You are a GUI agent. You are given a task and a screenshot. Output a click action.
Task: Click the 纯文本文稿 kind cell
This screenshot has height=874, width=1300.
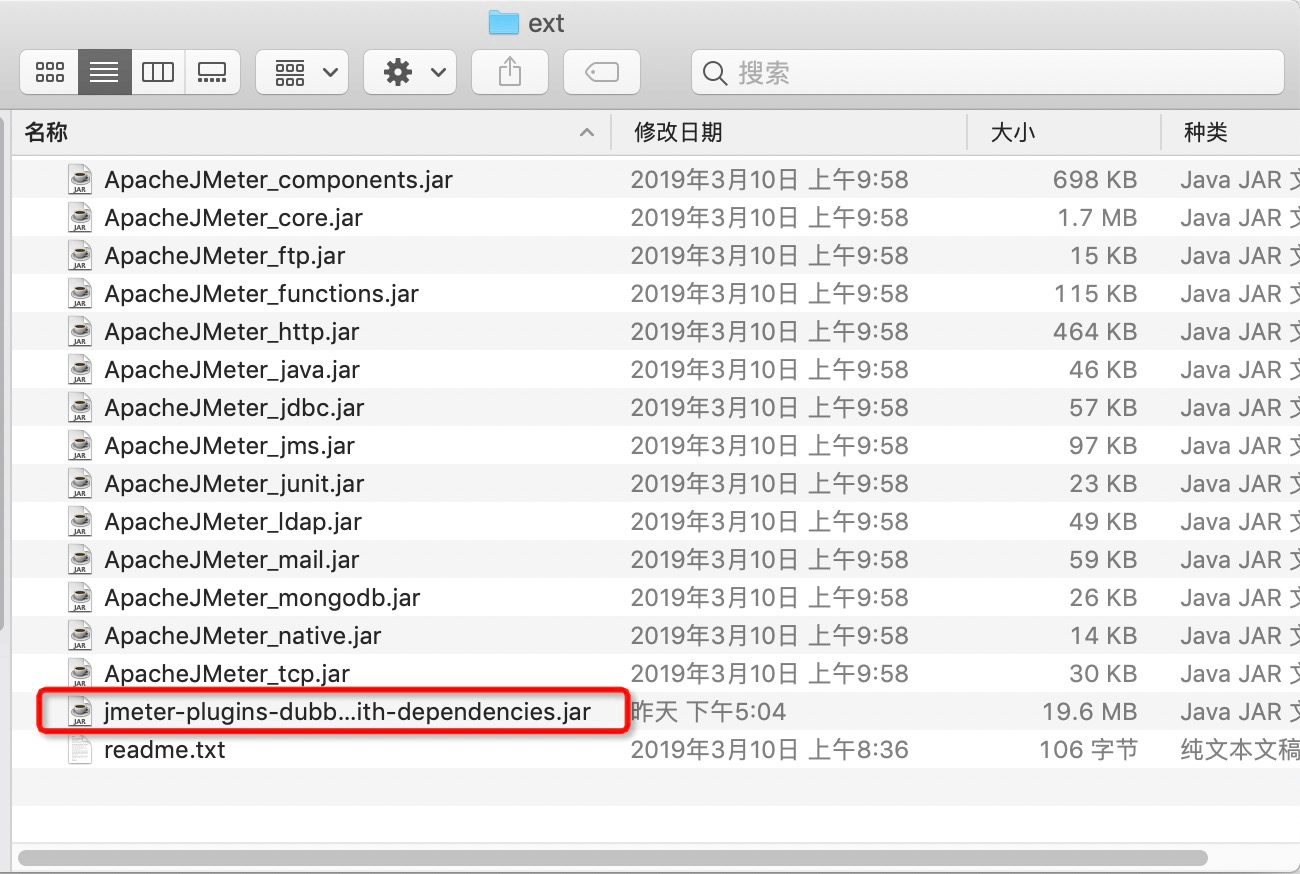click(1239, 750)
